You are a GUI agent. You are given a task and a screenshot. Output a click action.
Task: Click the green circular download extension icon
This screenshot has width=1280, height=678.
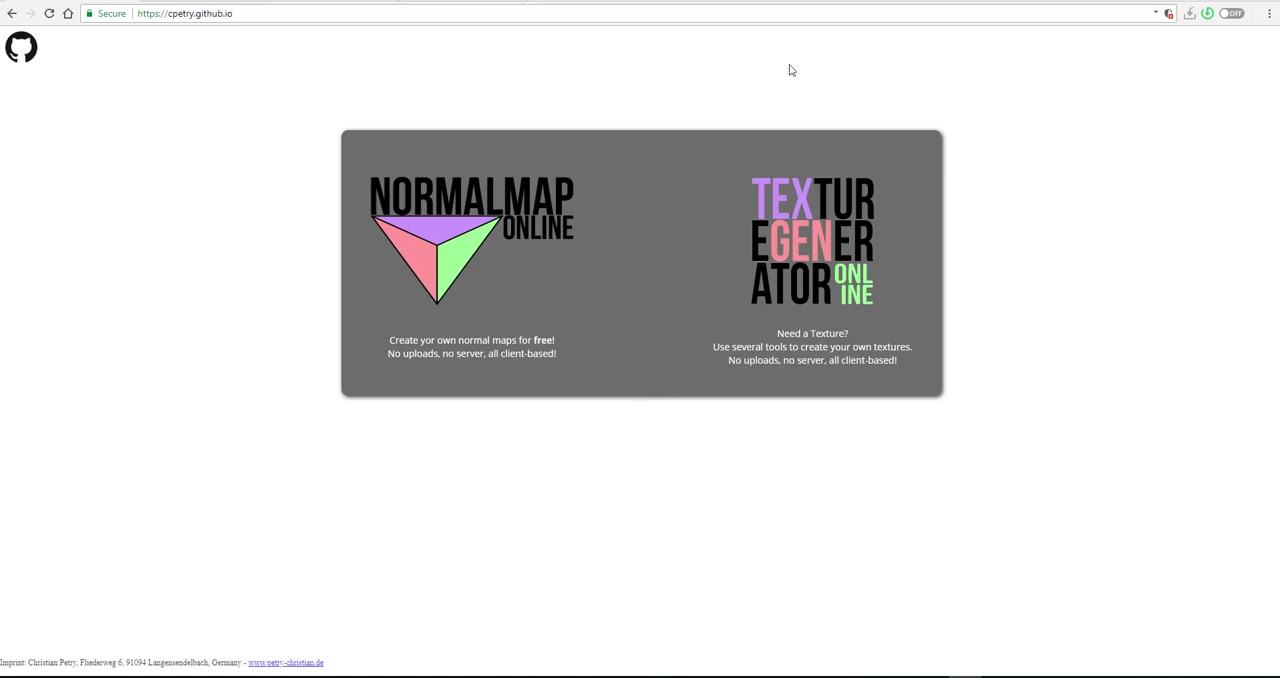point(1207,13)
